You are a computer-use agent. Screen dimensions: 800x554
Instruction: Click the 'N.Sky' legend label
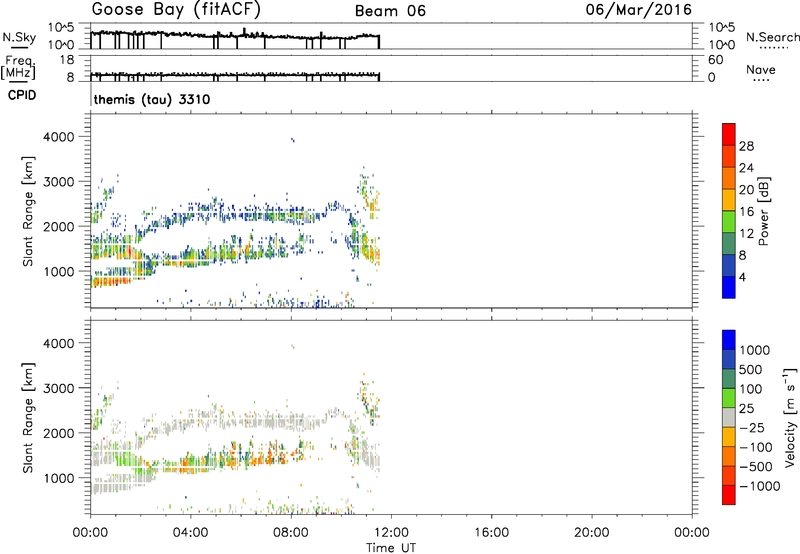click(x=19, y=37)
